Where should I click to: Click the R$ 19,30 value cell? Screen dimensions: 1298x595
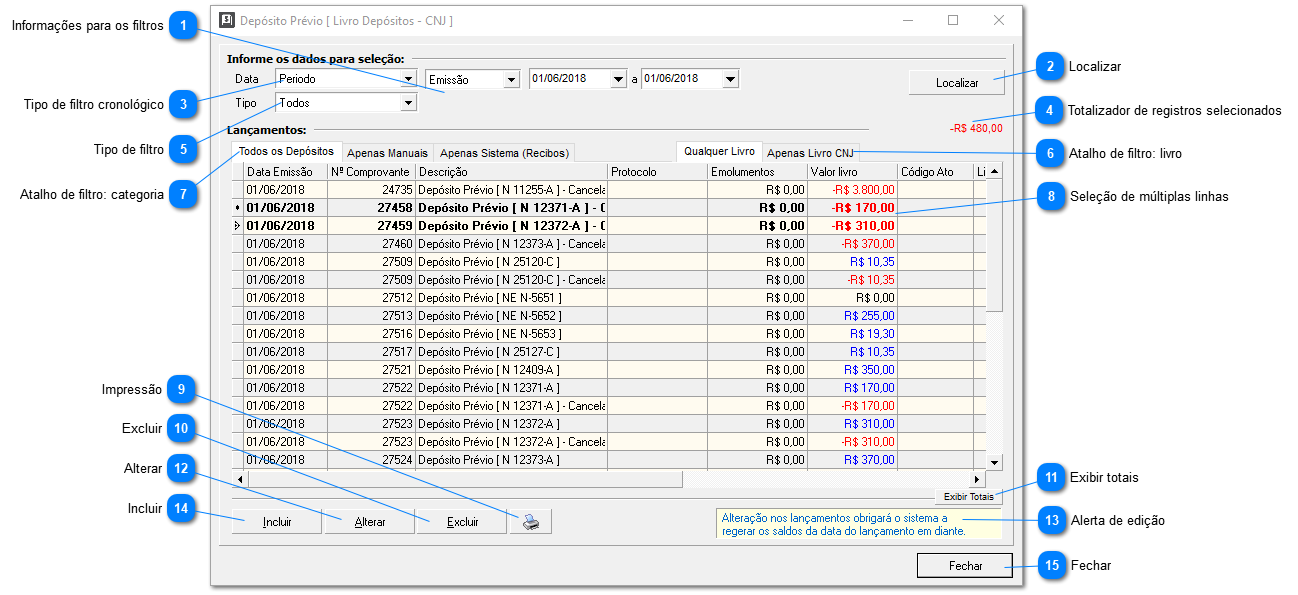pos(852,333)
